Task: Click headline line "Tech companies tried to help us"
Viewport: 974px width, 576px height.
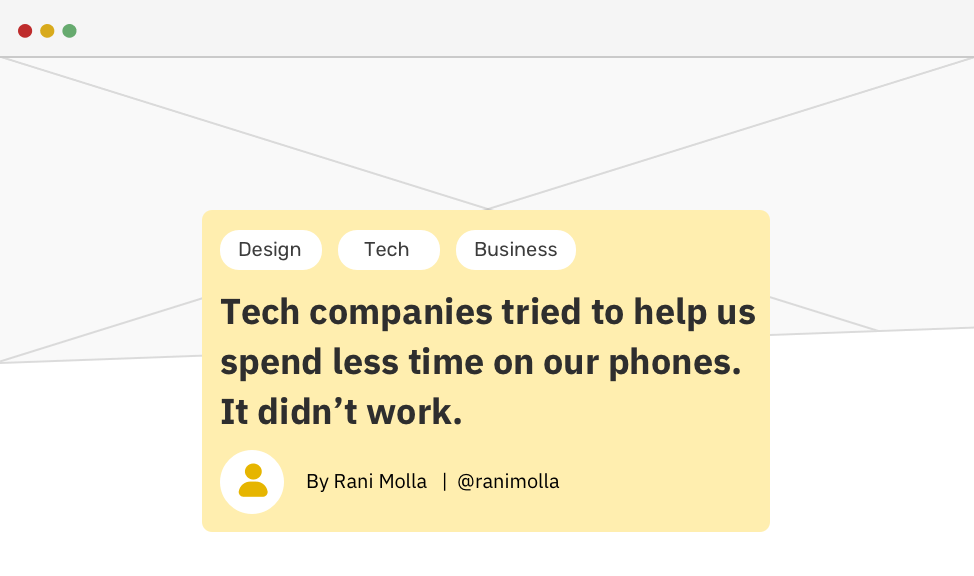Action: [488, 312]
